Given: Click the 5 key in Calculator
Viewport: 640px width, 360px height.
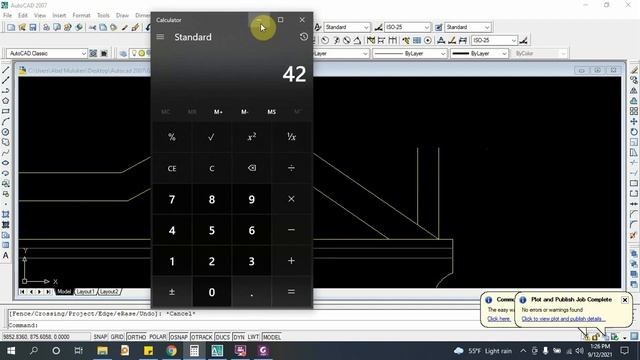Looking at the screenshot, I should coord(211,230).
